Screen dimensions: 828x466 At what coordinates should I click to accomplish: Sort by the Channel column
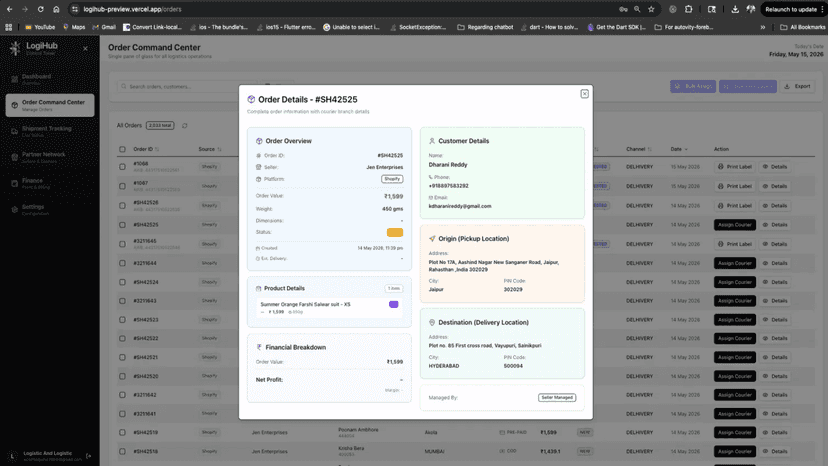[x=639, y=150]
